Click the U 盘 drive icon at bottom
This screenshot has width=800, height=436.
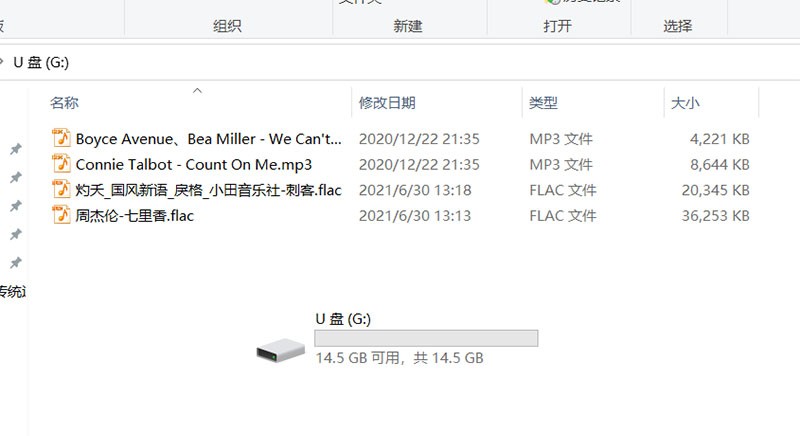coord(281,350)
